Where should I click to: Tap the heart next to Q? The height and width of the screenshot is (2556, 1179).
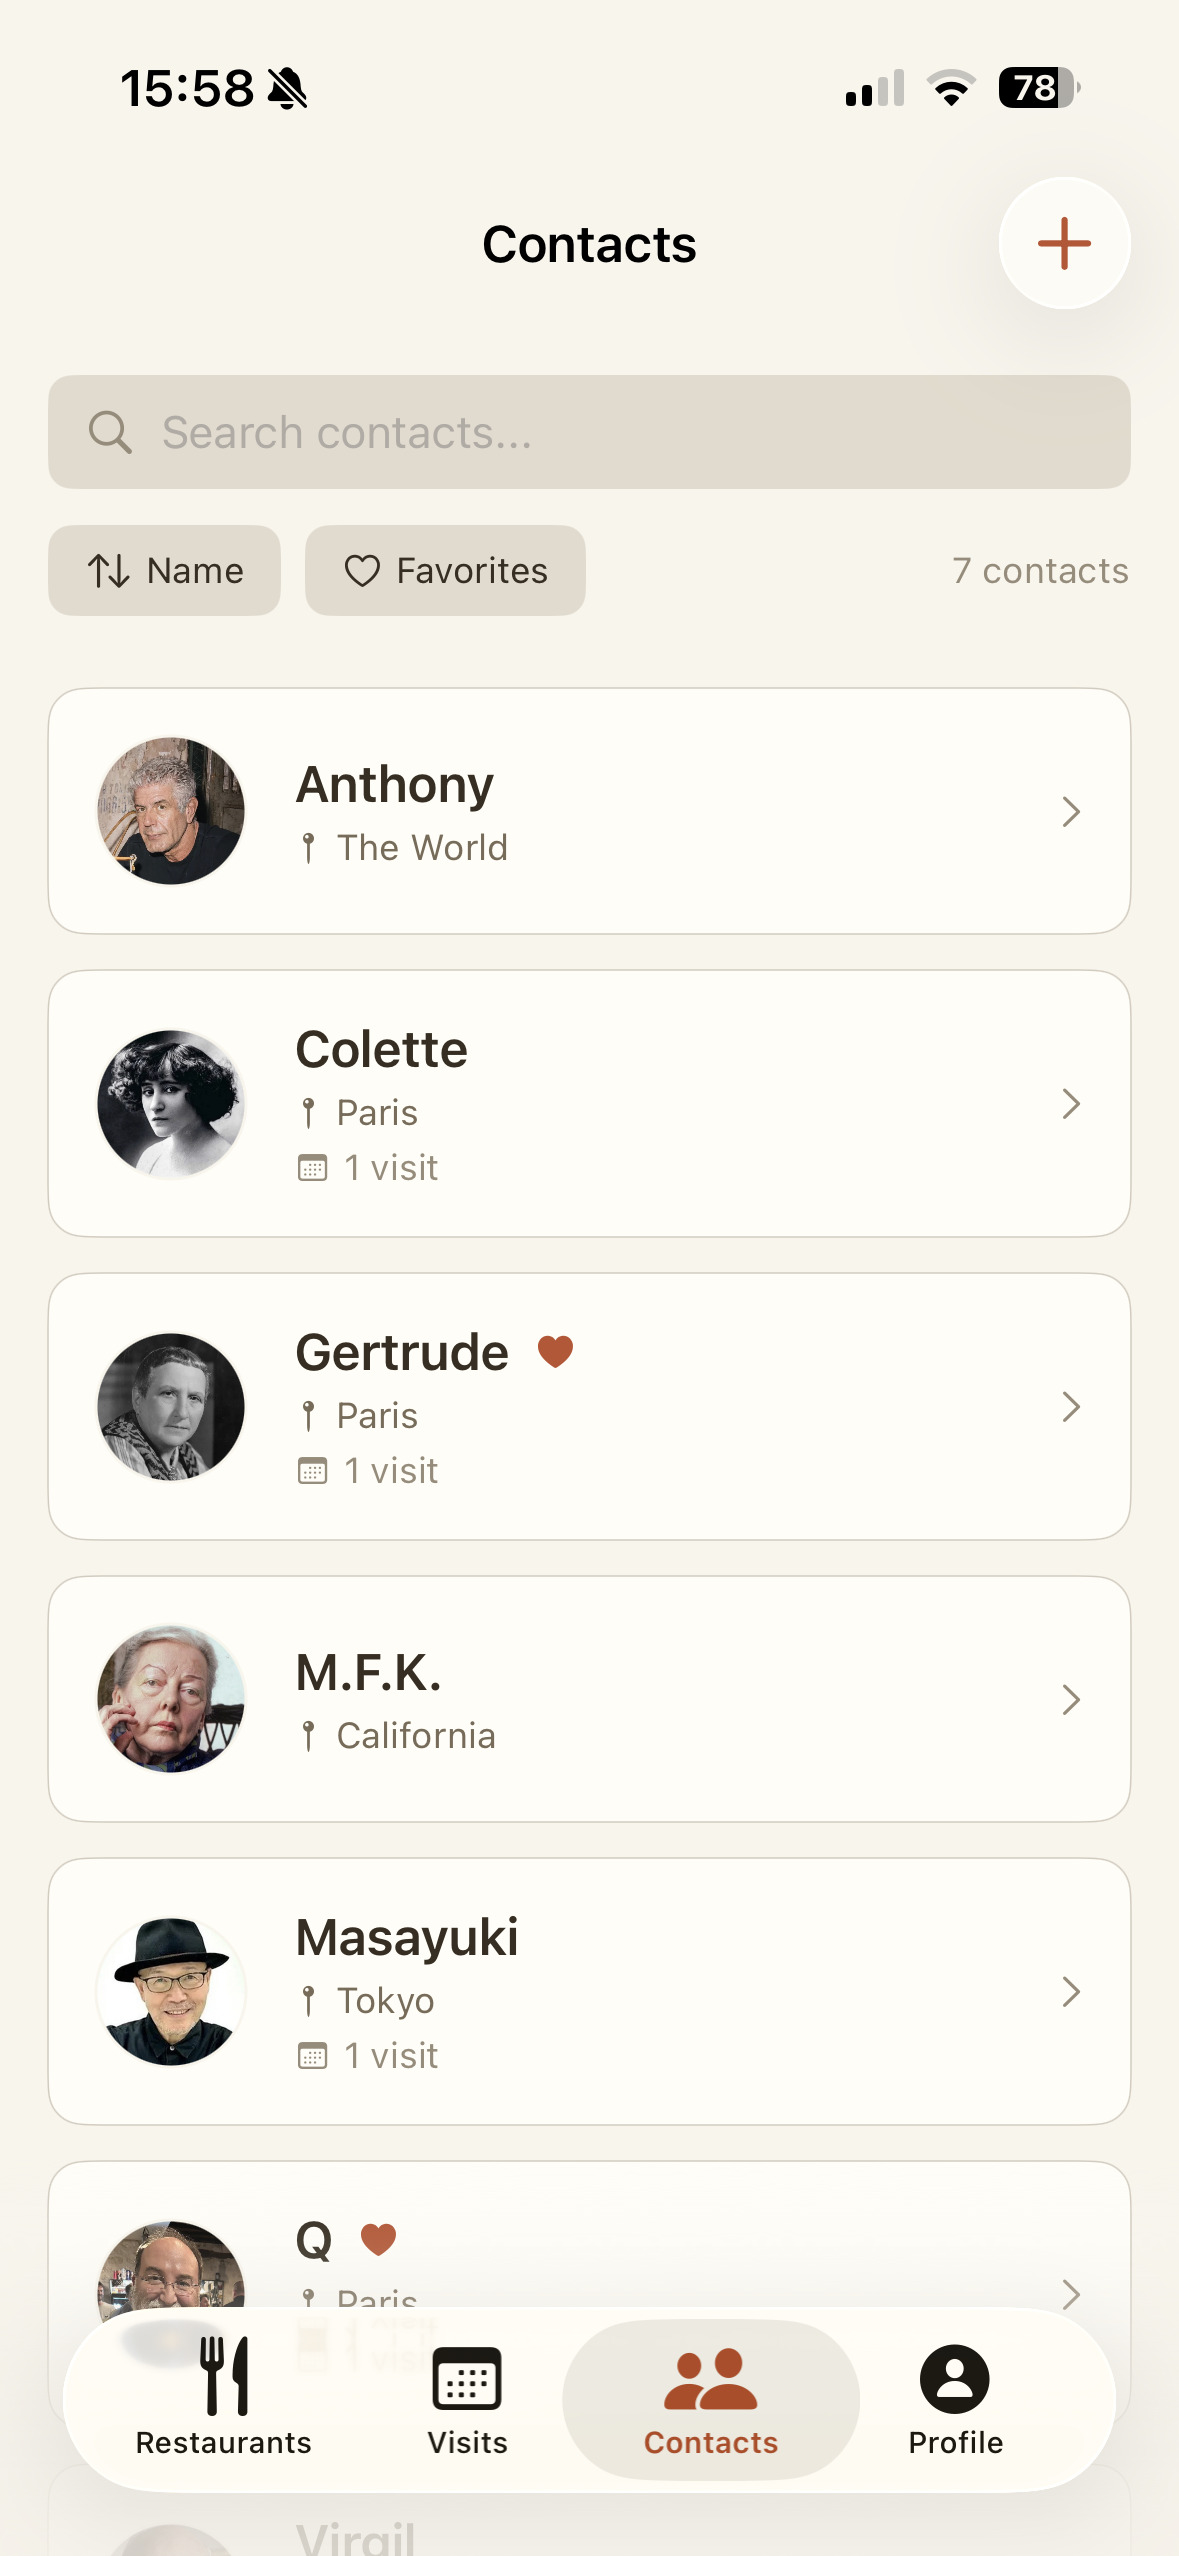point(378,2240)
